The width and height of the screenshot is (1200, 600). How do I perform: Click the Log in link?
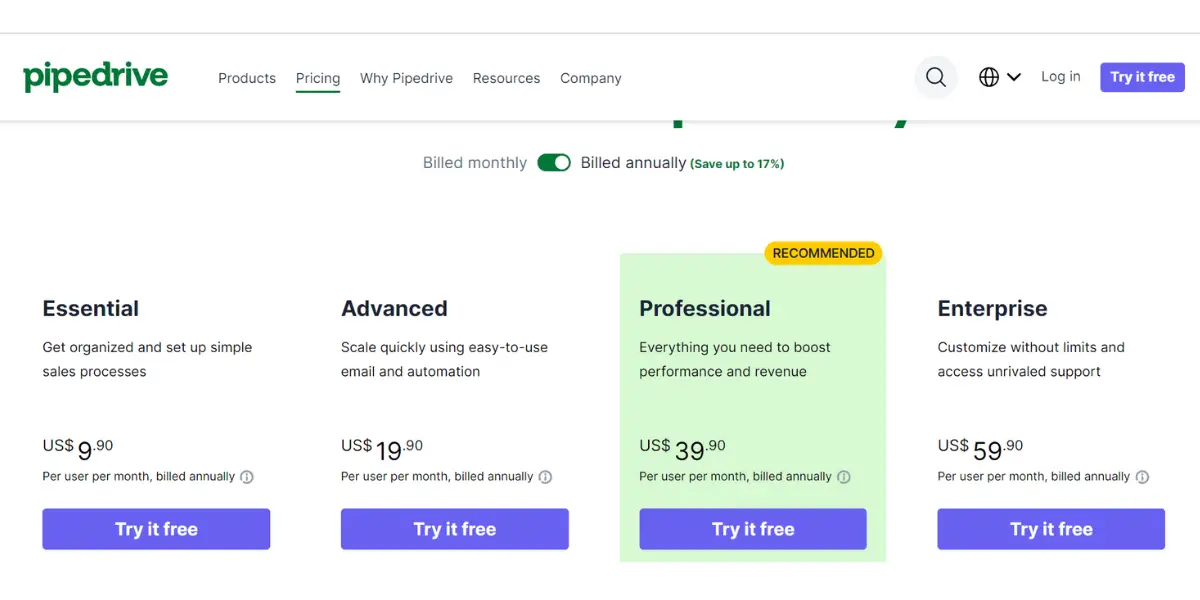click(1061, 76)
